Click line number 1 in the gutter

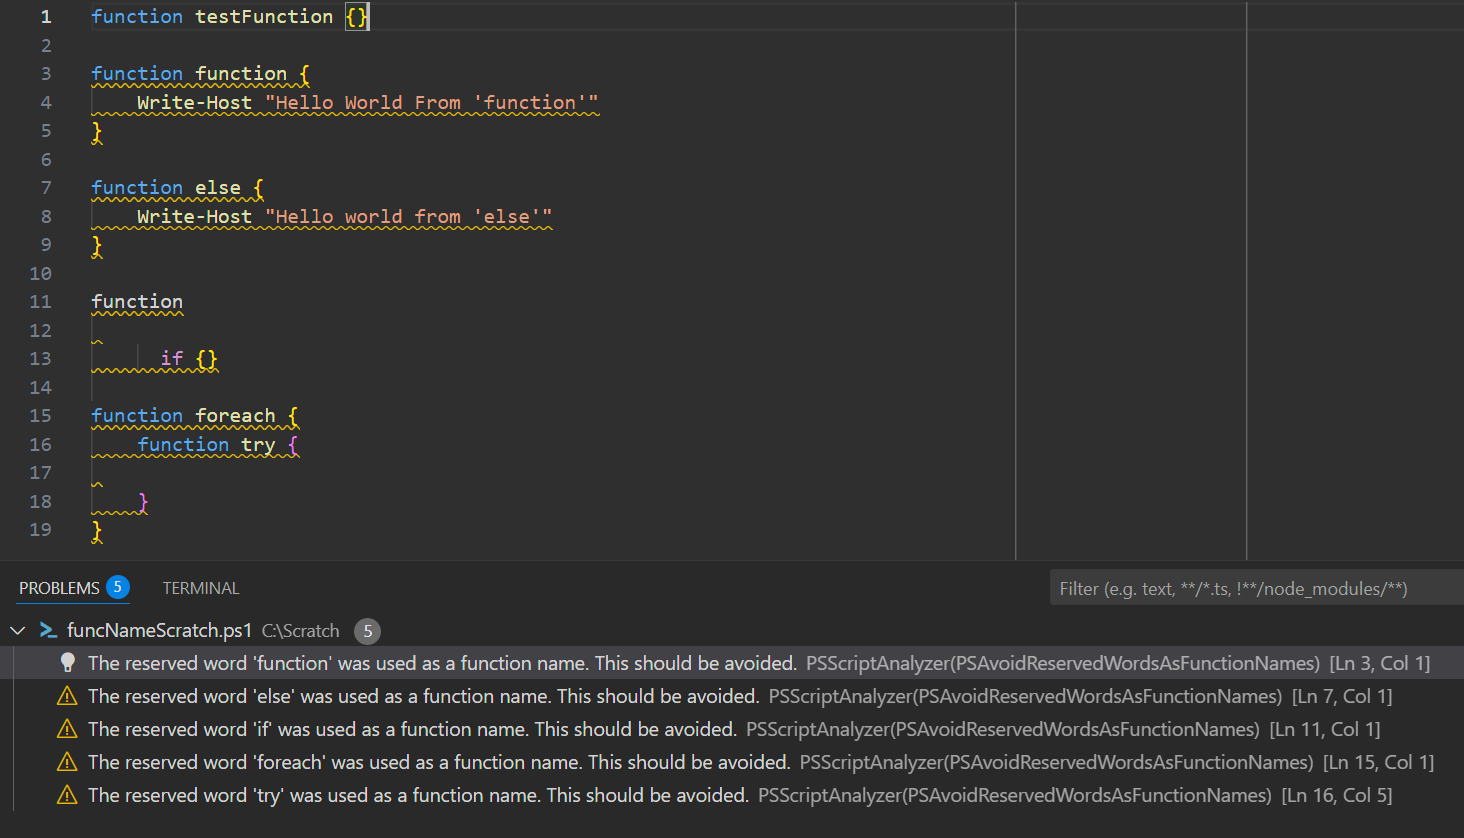tap(45, 17)
